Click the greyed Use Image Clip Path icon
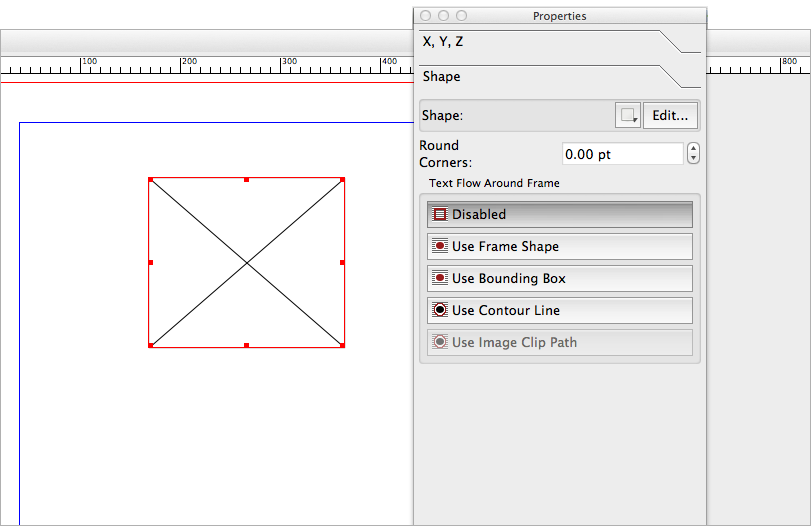The image size is (811, 526). [439, 342]
